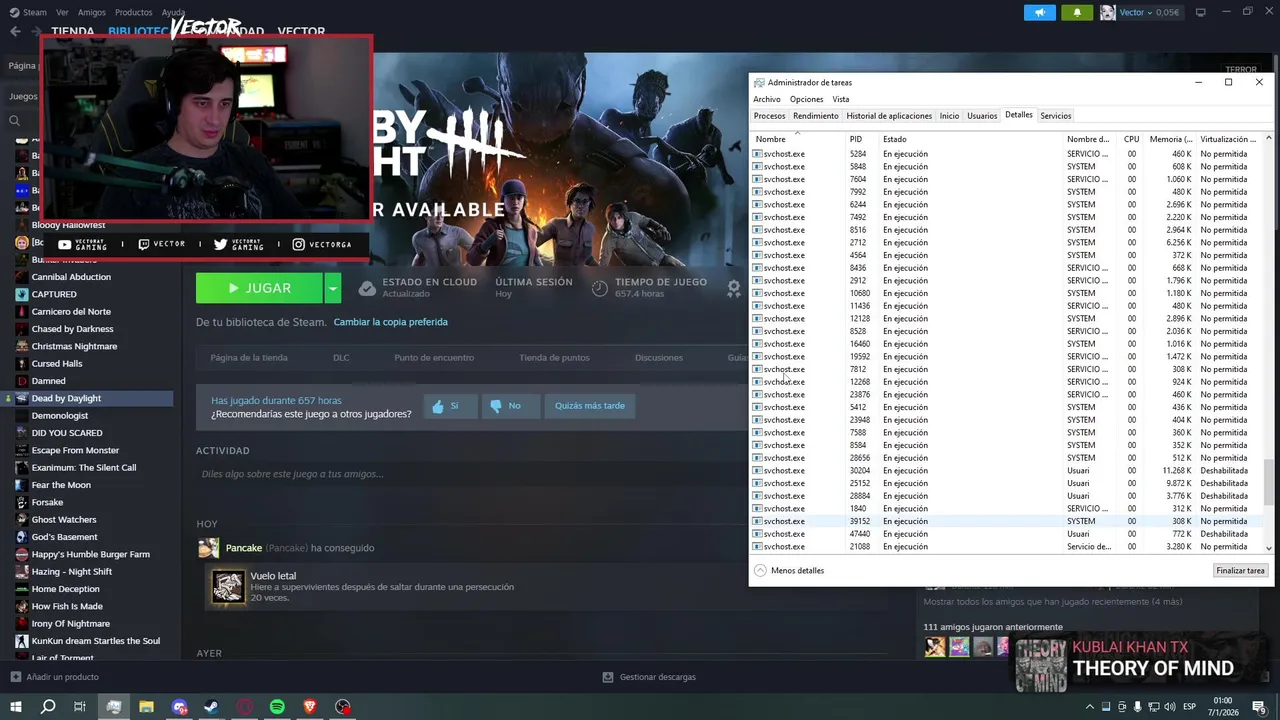
Task: Click the microphone tray icon
Action: point(1137,706)
